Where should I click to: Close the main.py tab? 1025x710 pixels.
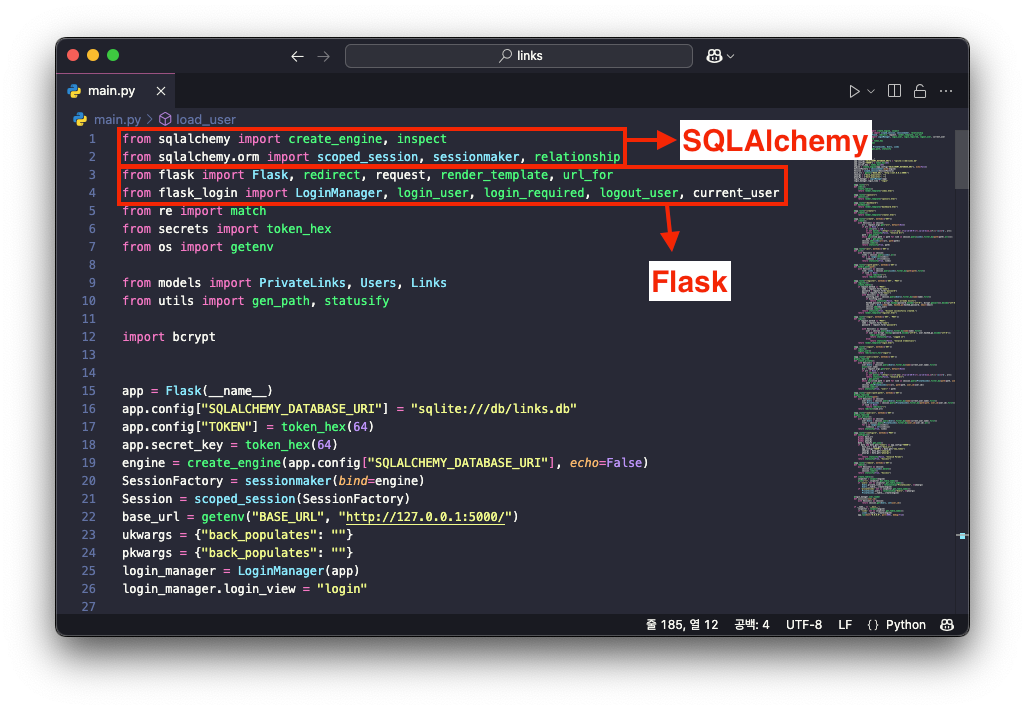click(x=161, y=91)
